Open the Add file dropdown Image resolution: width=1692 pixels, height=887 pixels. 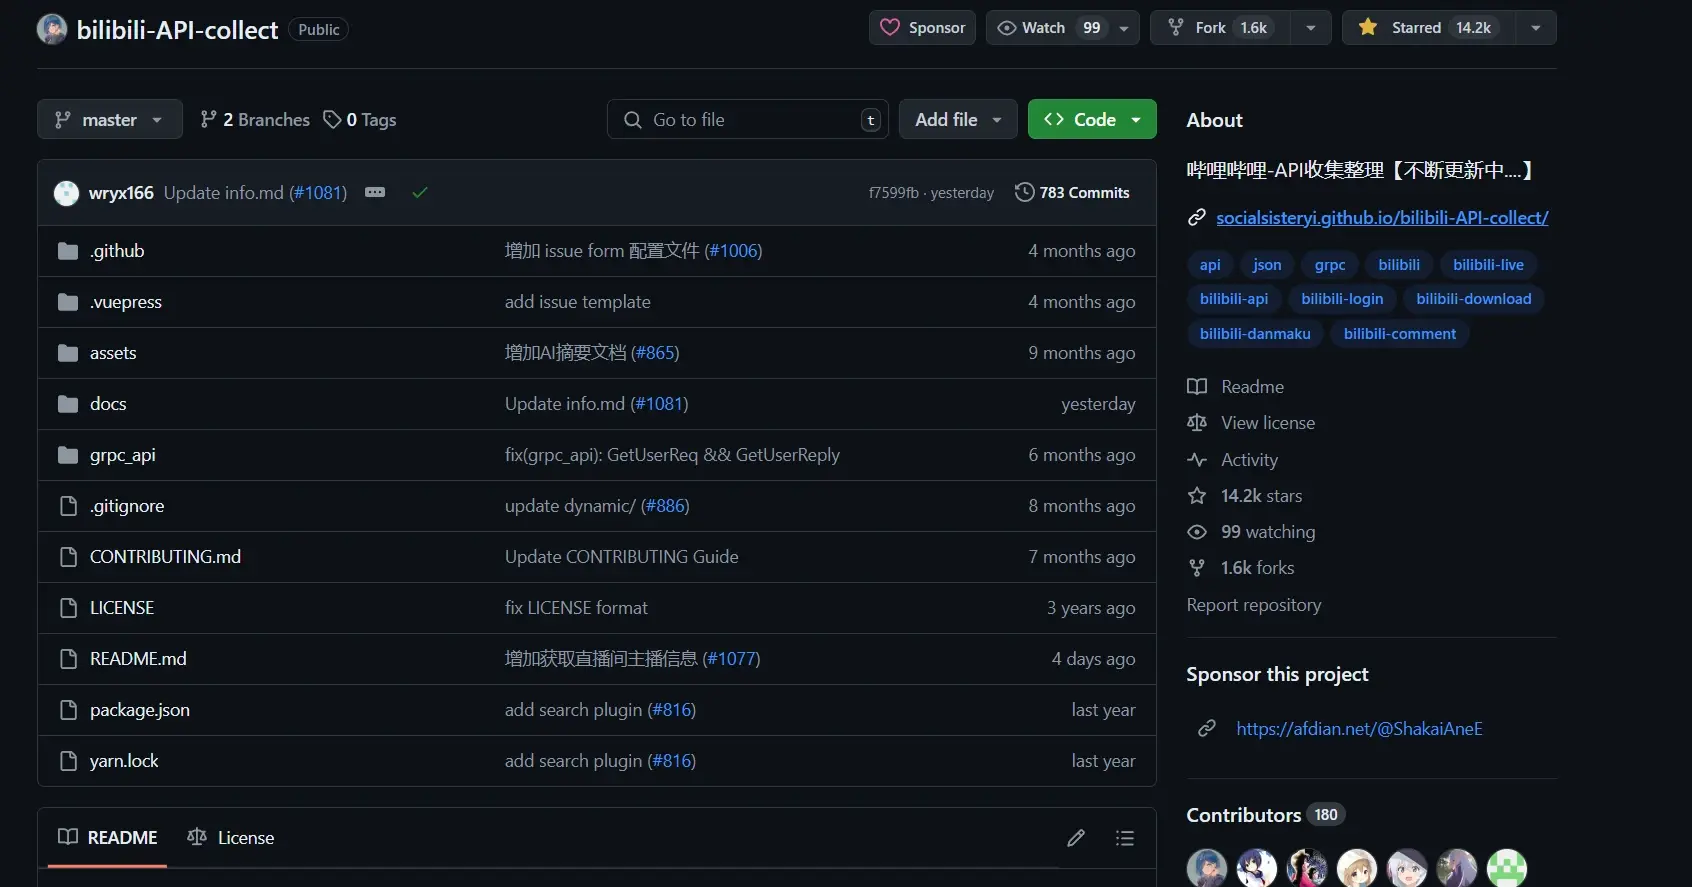pyautogui.click(x=958, y=119)
